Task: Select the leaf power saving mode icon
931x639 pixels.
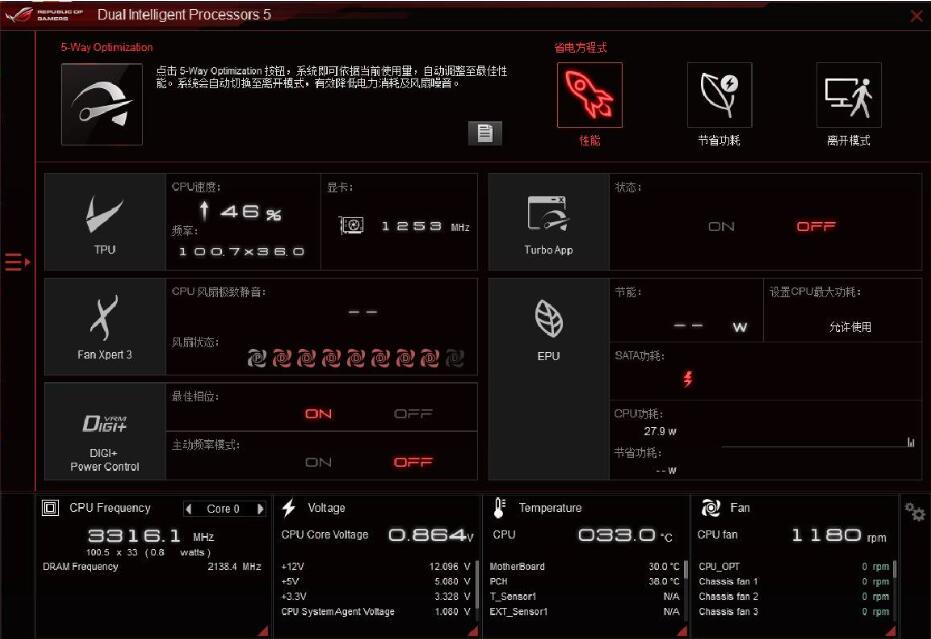Action: point(719,96)
